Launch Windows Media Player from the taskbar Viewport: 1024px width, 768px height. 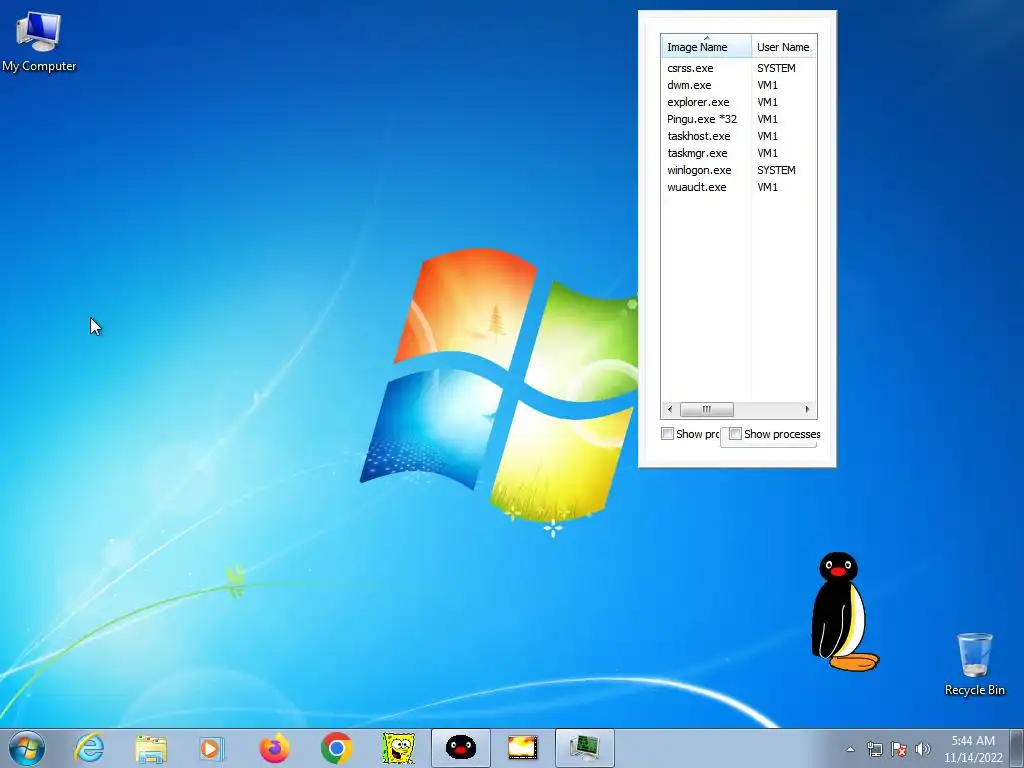click(212, 748)
